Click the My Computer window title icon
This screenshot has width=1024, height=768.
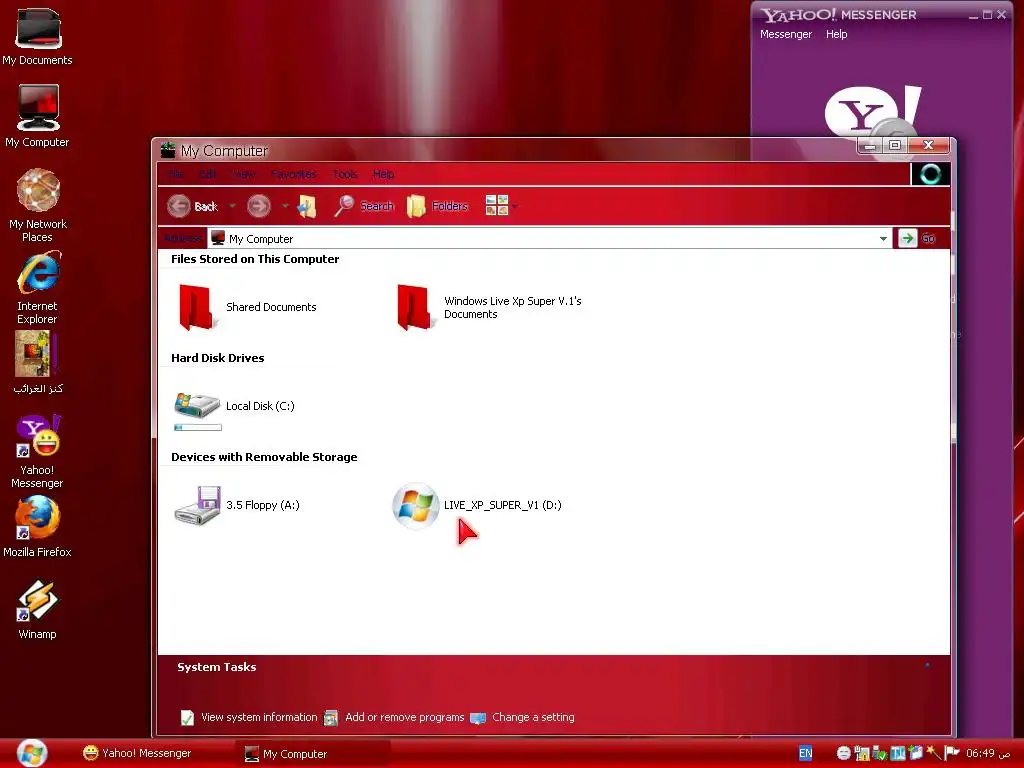[x=168, y=150]
